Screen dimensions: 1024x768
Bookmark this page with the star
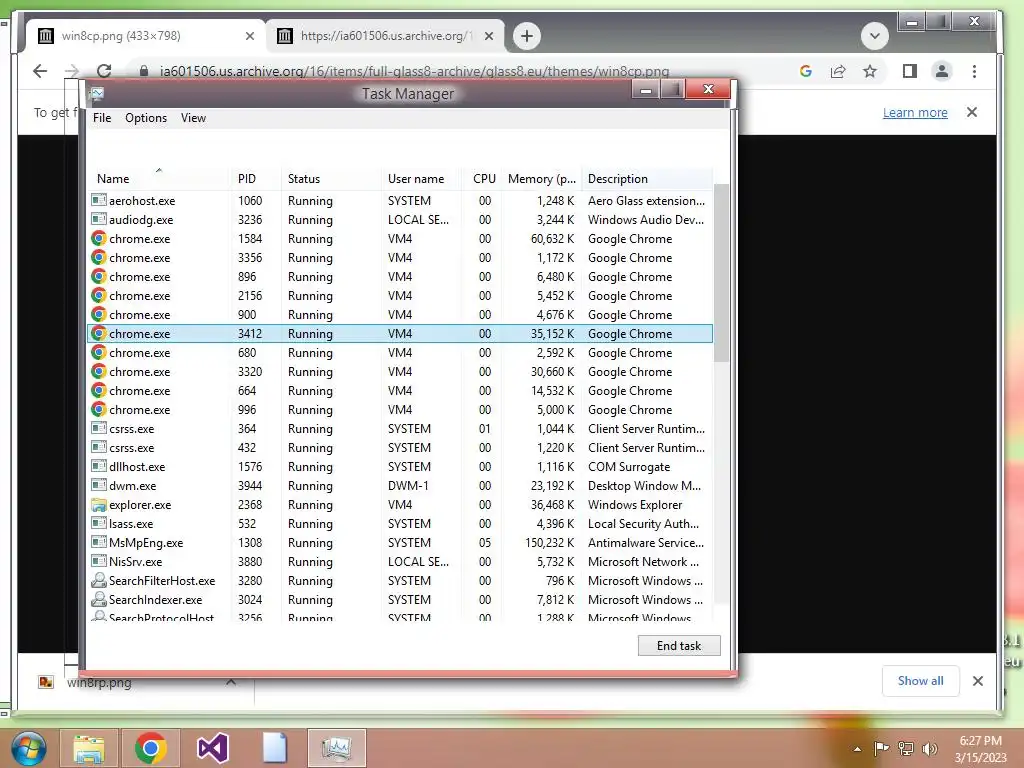click(x=870, y=71)
